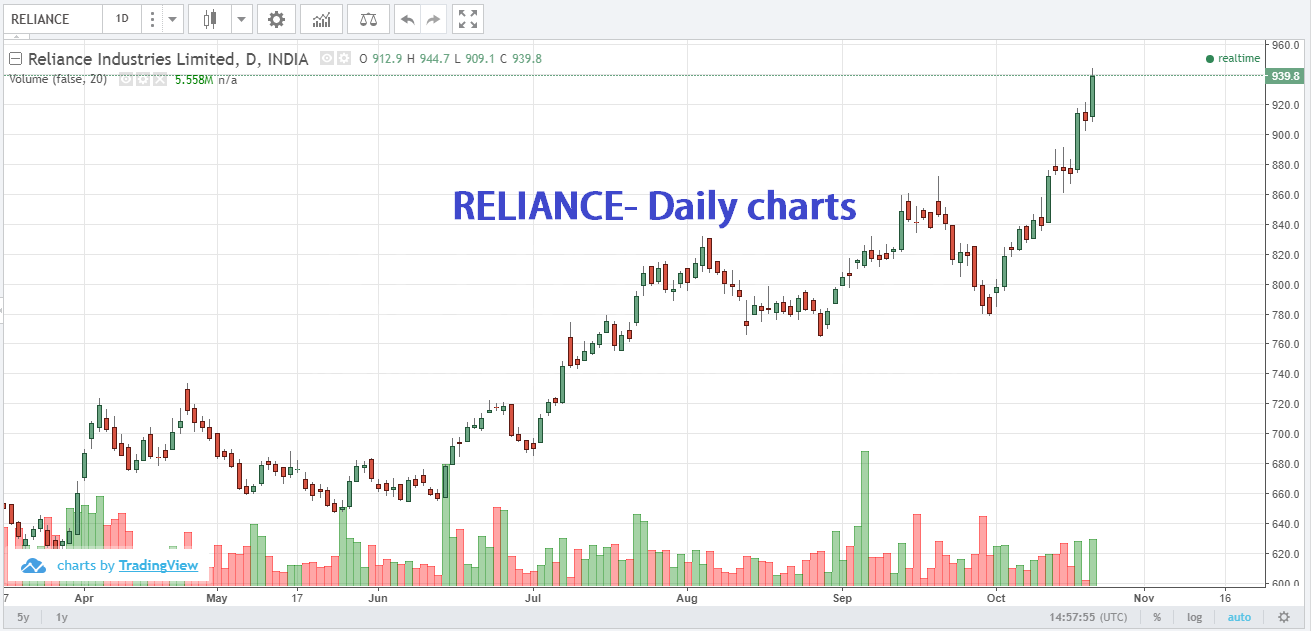
Task: Click the 960.0 tick on price axis
Action: tap(1284, 45)
